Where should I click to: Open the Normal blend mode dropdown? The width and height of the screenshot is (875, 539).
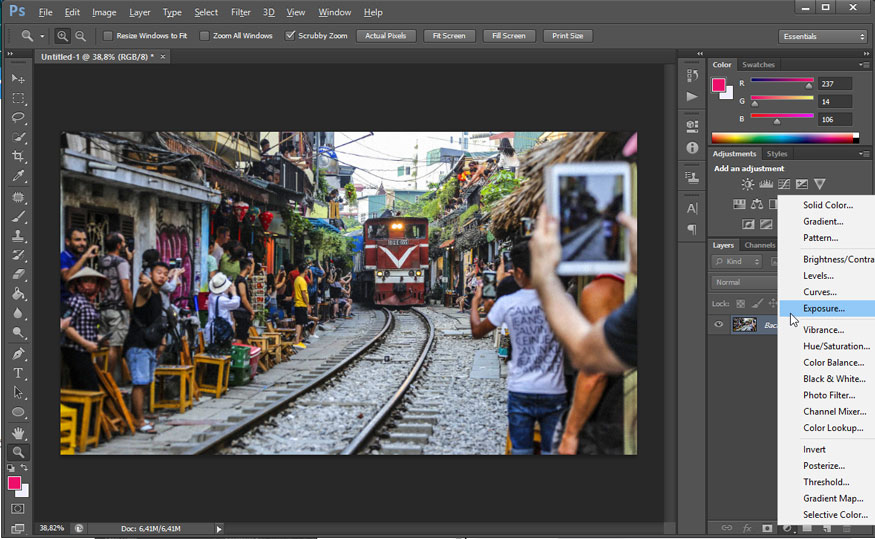pos(742,283)
